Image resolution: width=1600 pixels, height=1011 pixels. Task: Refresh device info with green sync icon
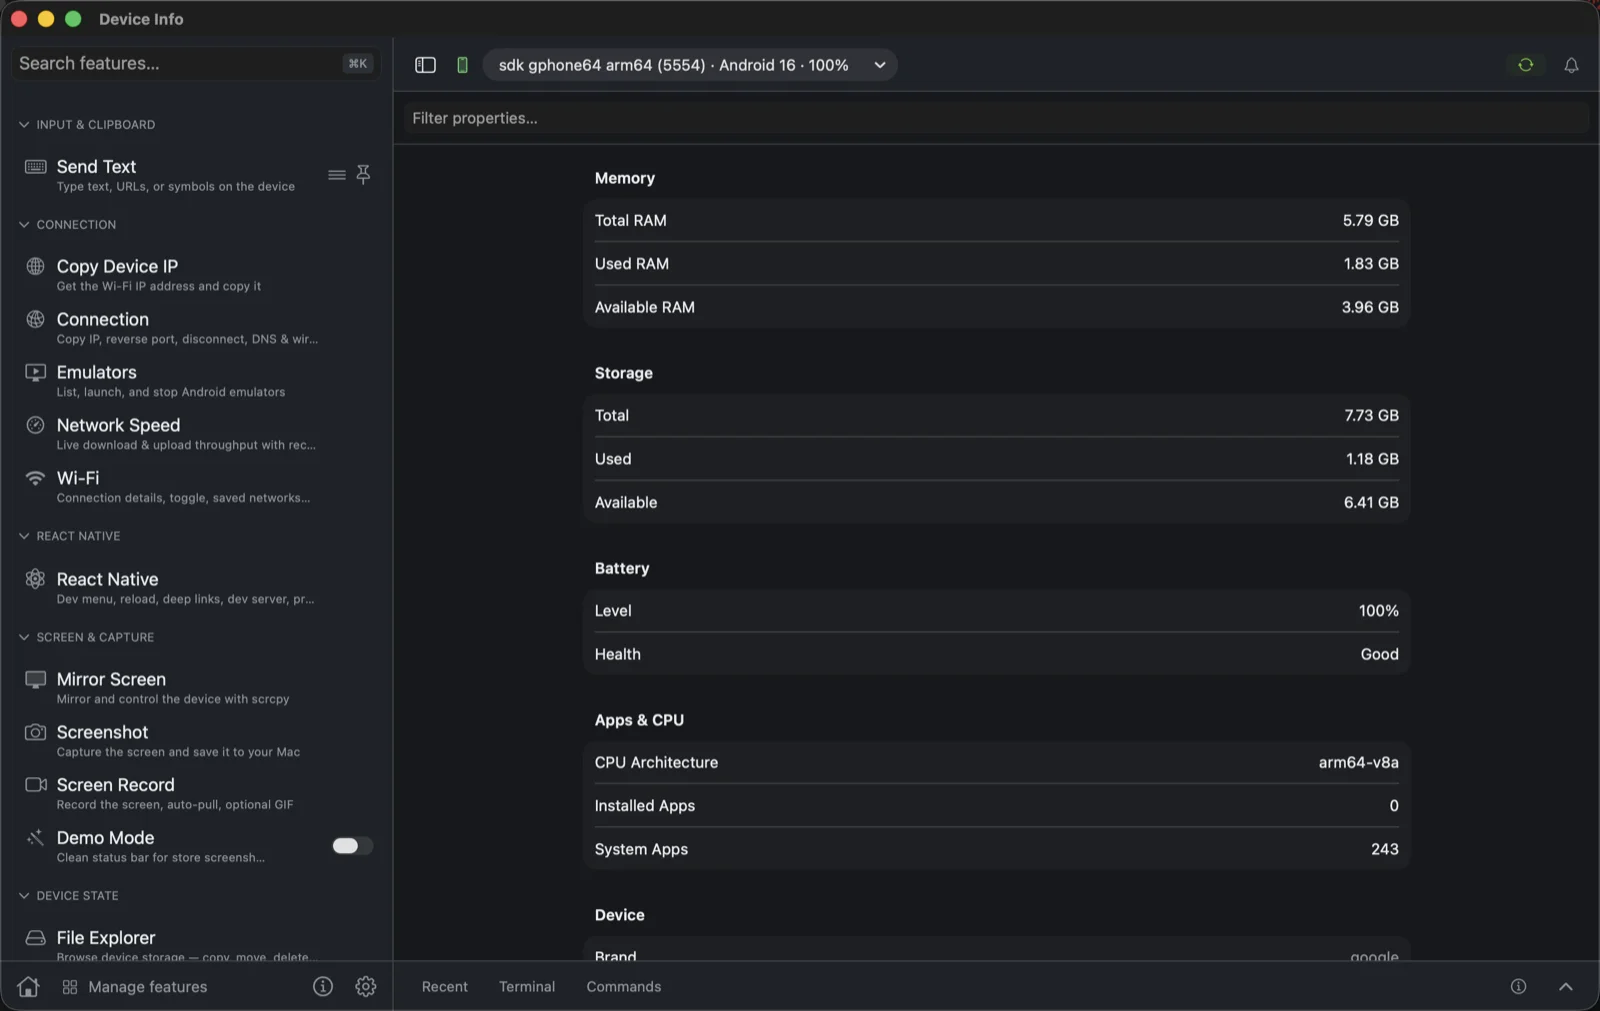point(1525,65)
